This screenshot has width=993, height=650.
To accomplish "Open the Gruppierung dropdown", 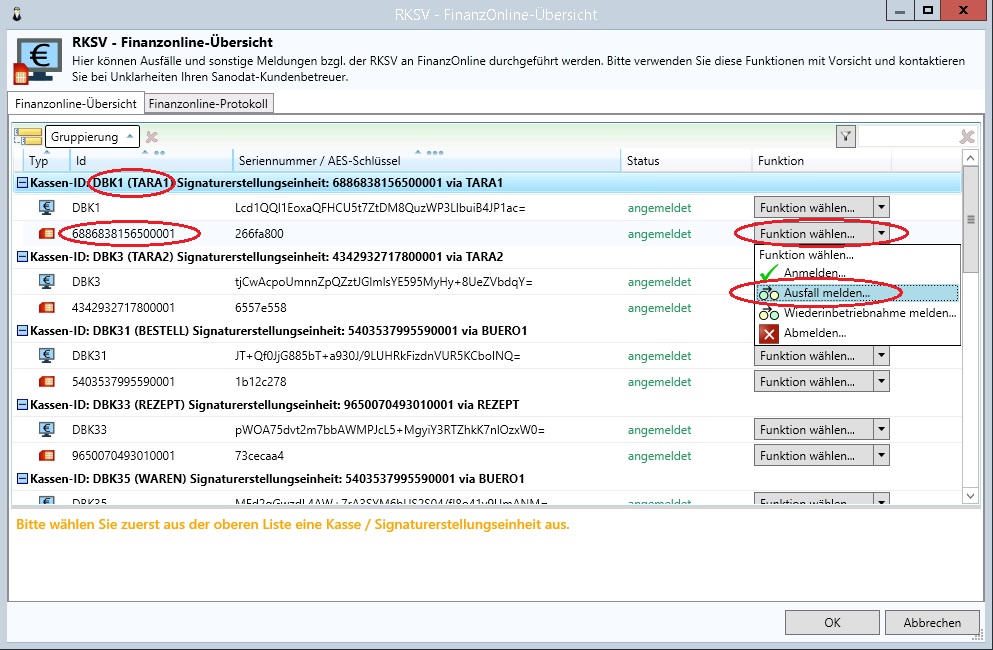I will click(92, 136).
